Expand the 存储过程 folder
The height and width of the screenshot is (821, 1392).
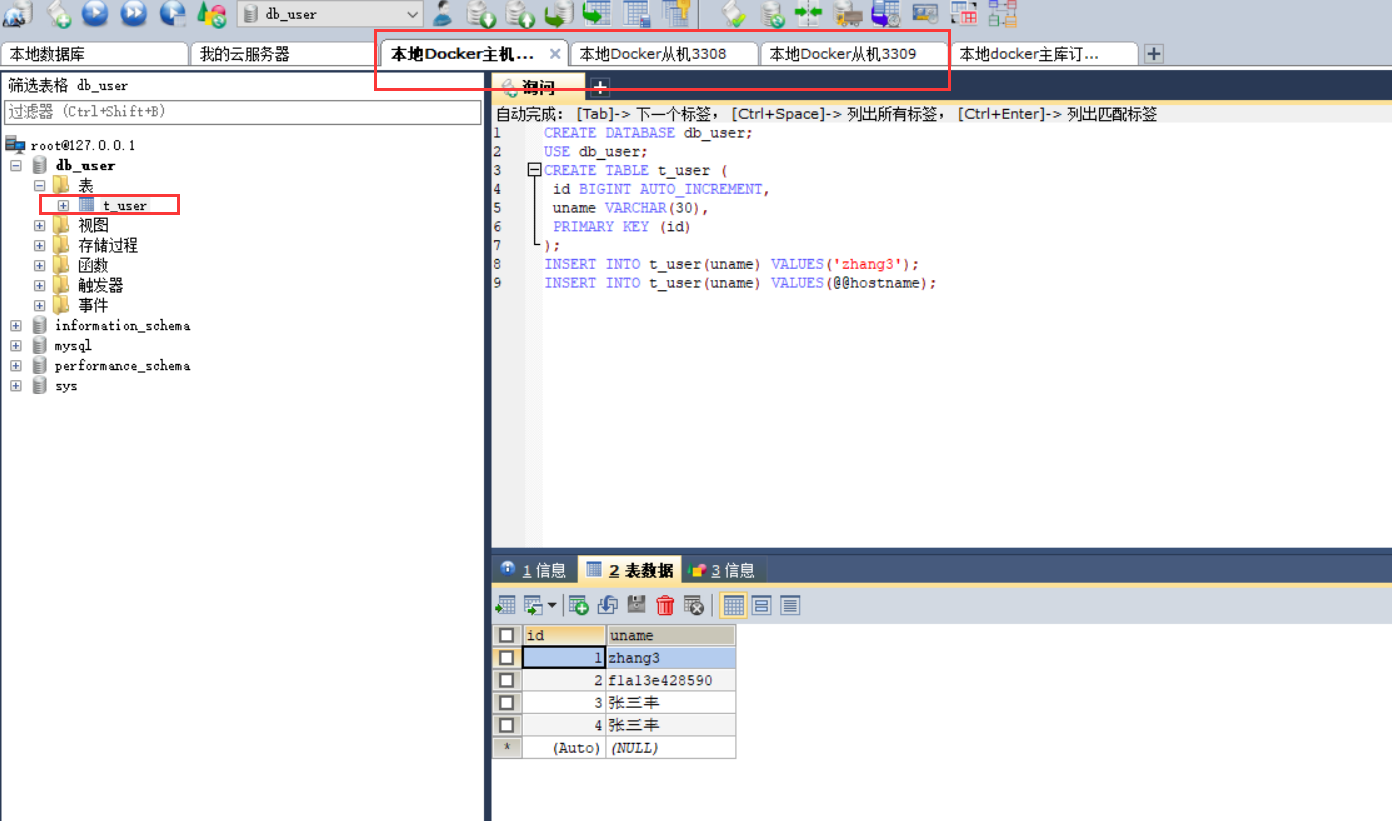coord(40,245)
